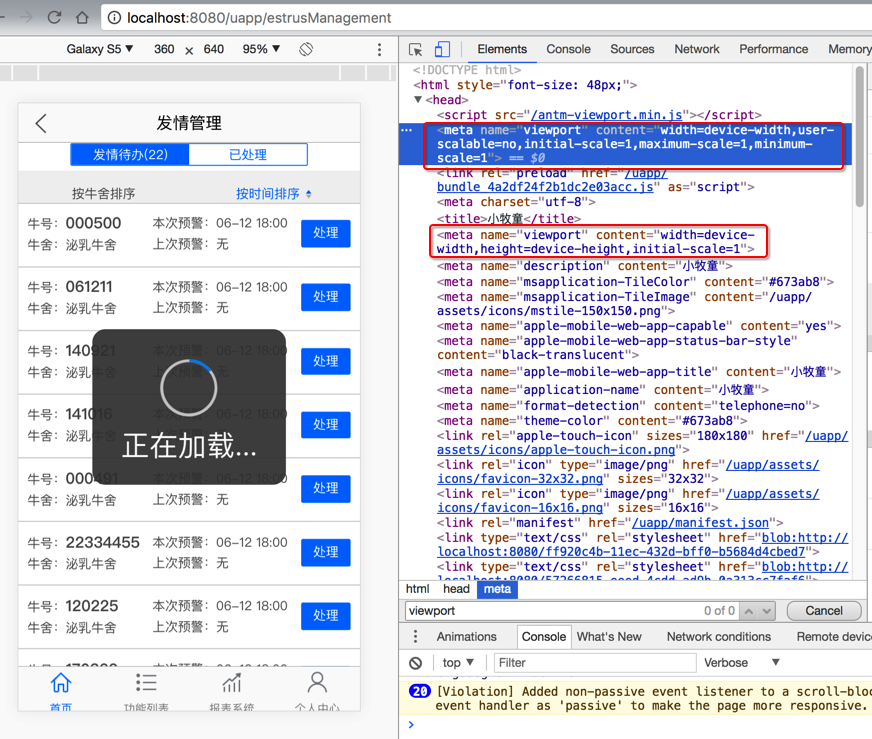Click the device height field 640
The height and width of the screenshot is (739, 872).
[x=214, y=49]
